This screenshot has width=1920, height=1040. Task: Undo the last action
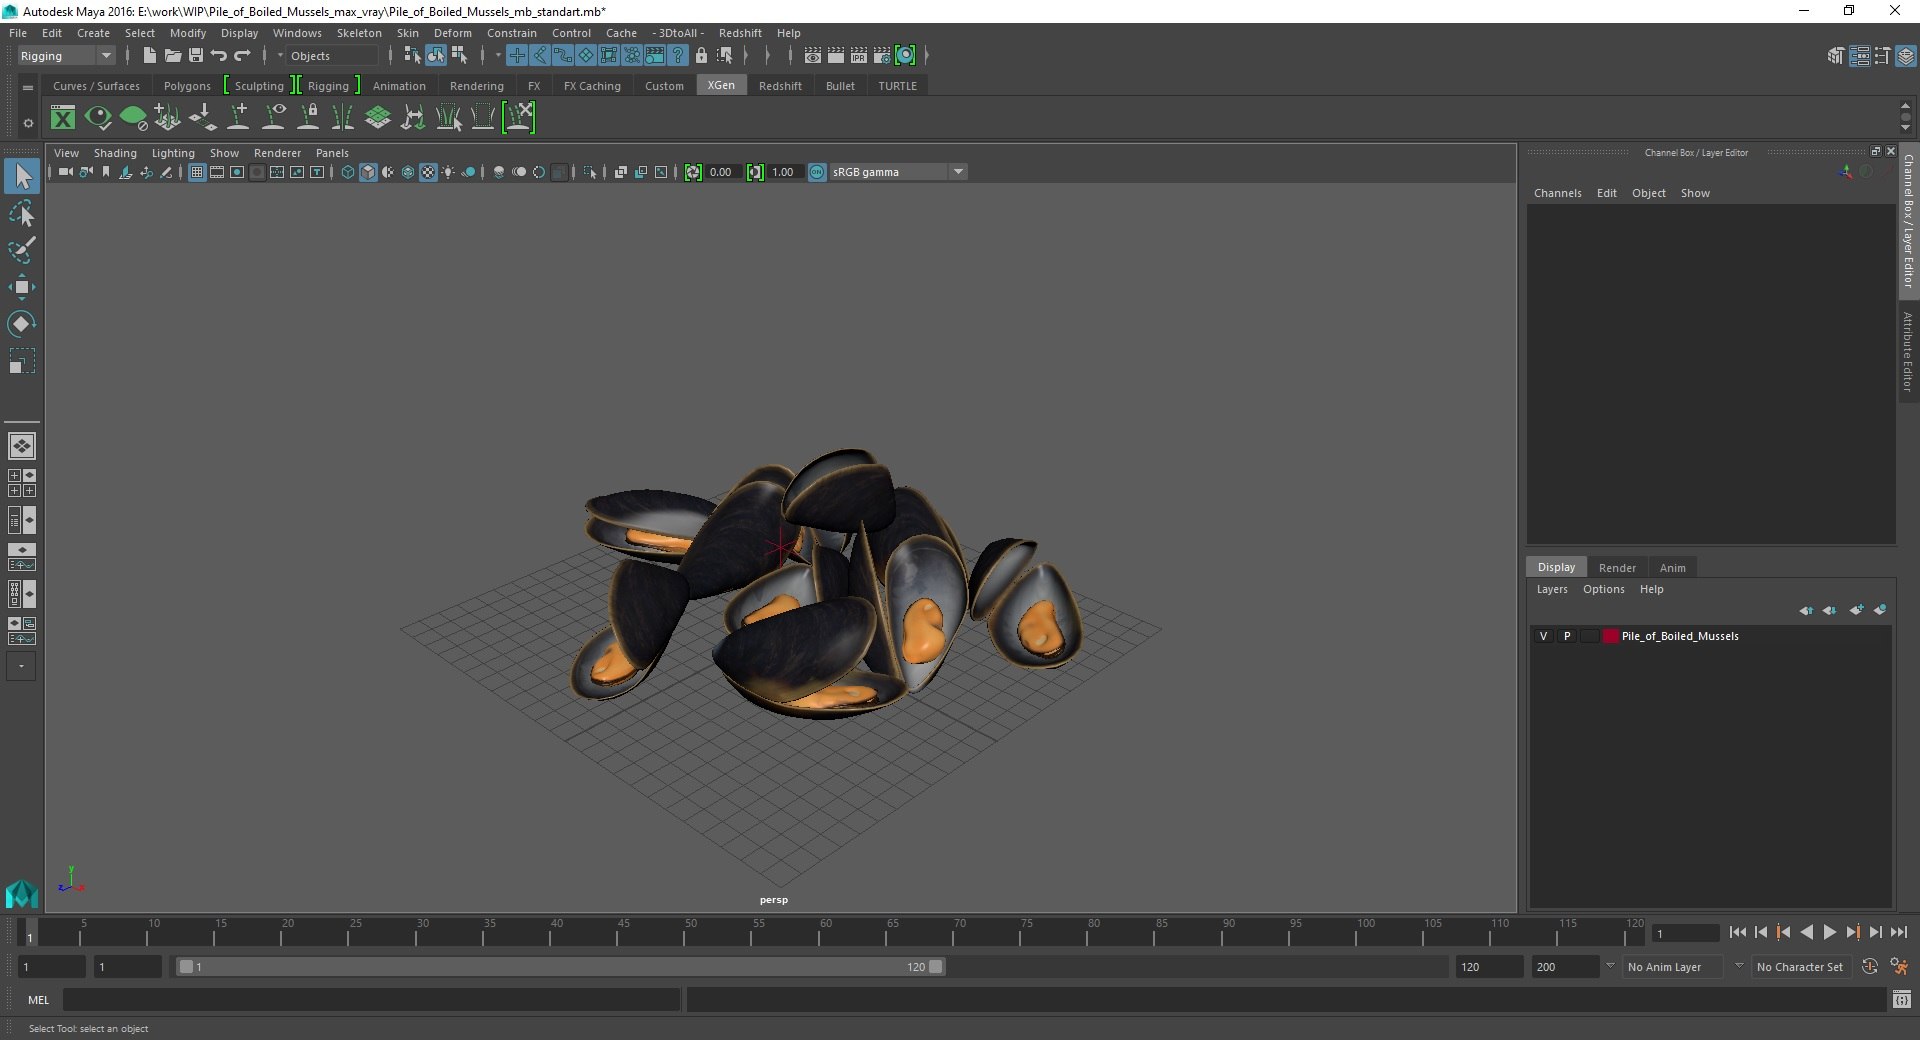click(x=219, y=56)
